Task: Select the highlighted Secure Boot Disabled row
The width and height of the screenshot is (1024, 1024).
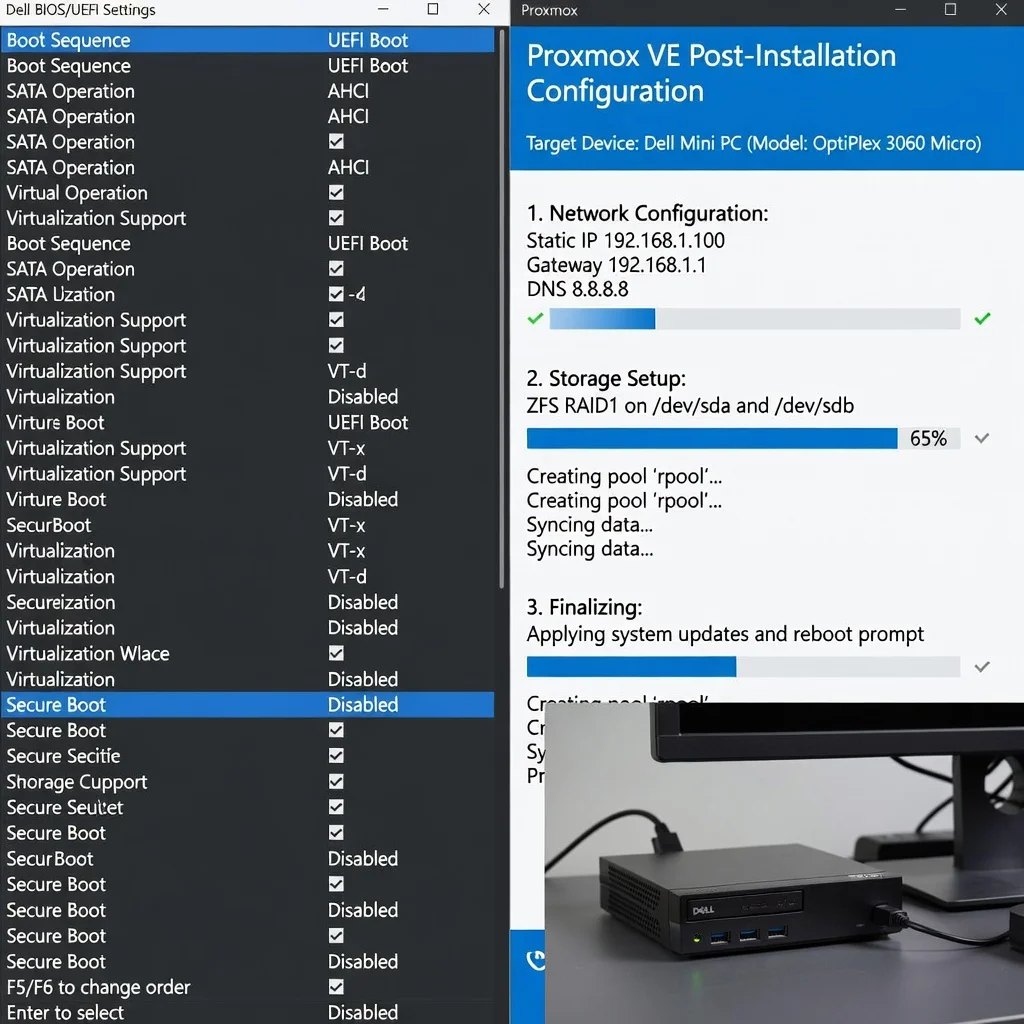Action: point(248,705)
